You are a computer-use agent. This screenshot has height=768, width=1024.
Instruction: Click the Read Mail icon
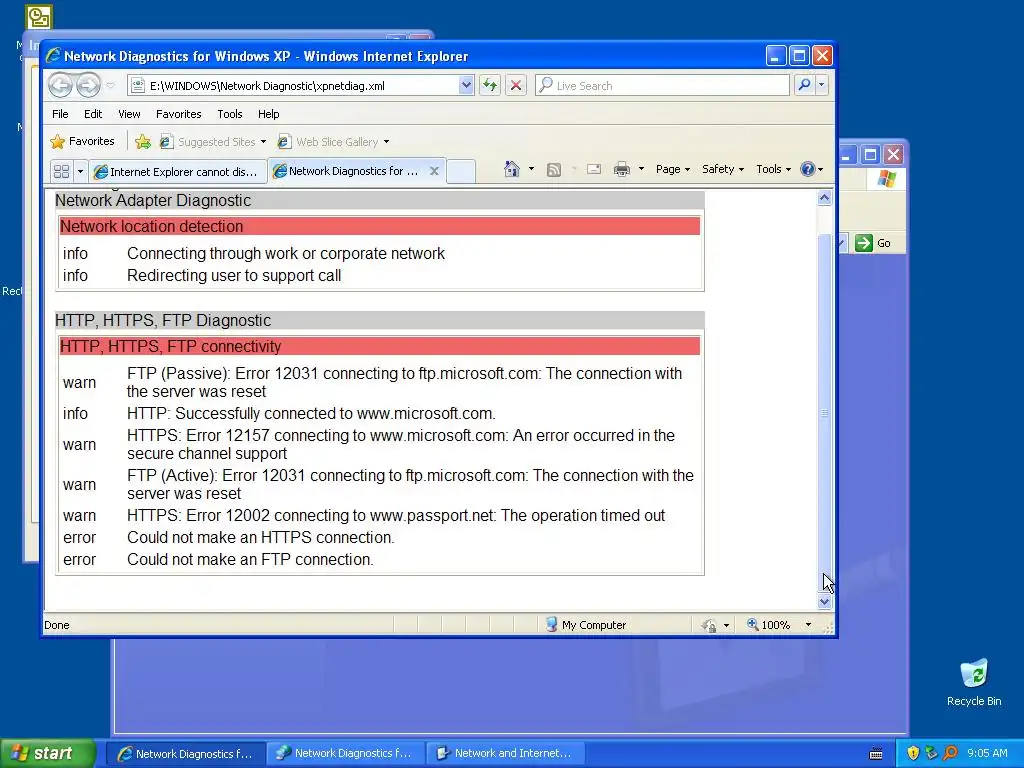coord(594,170)
